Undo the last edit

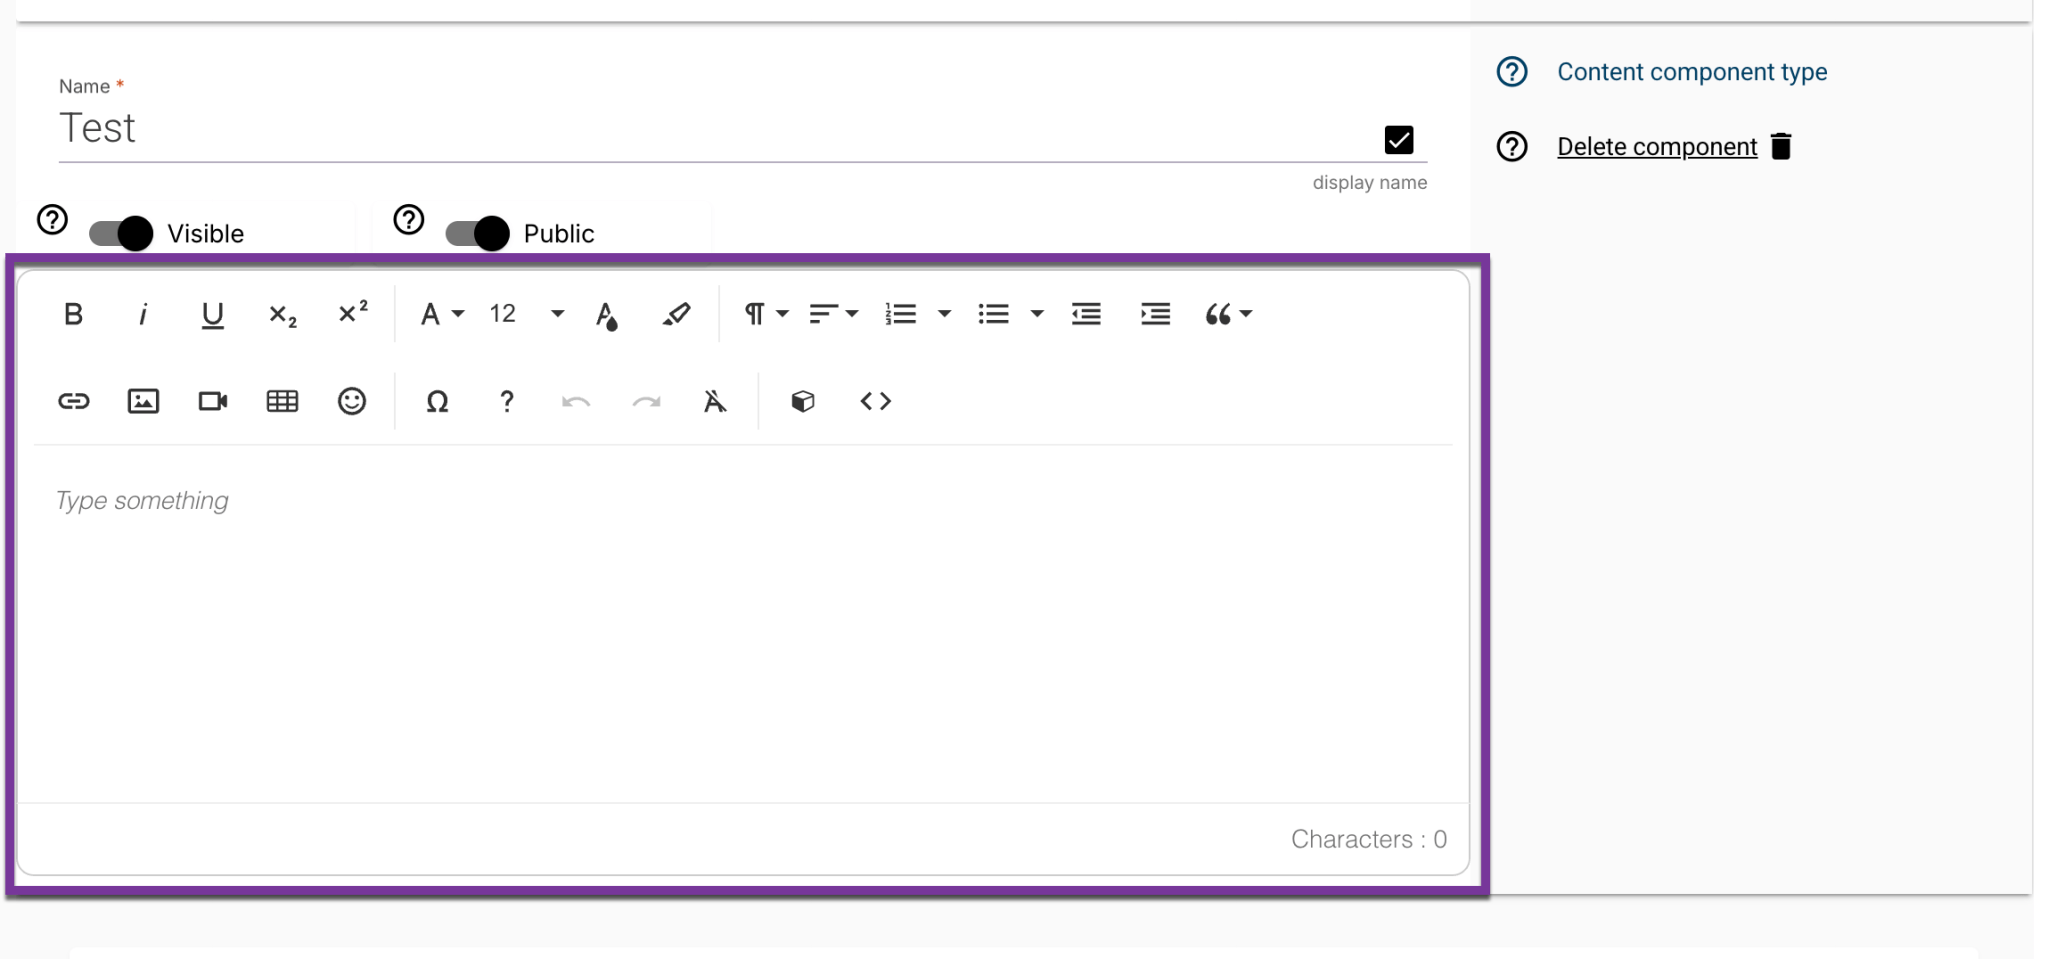(575, 401)
